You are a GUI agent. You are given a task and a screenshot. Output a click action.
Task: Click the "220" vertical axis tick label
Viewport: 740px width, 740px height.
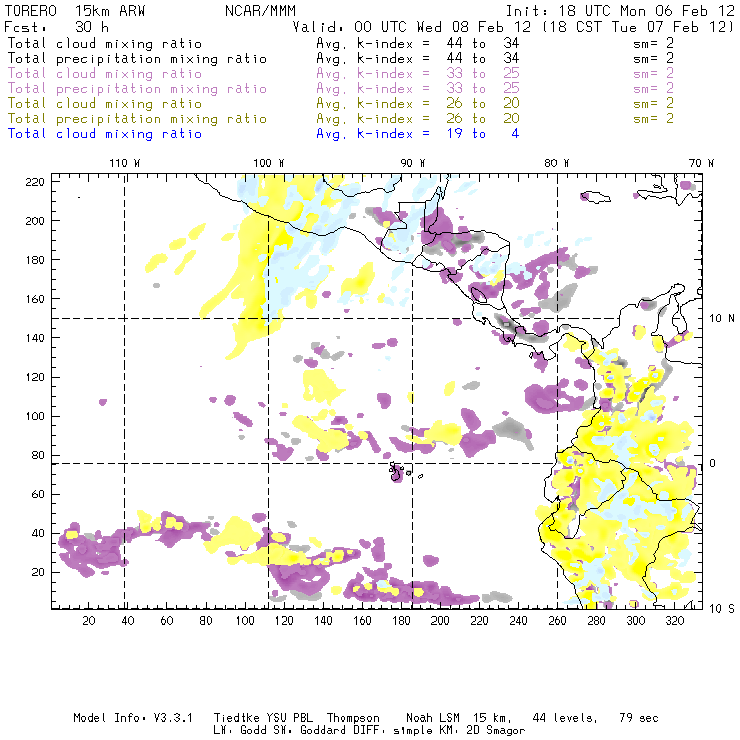(34, 182)
